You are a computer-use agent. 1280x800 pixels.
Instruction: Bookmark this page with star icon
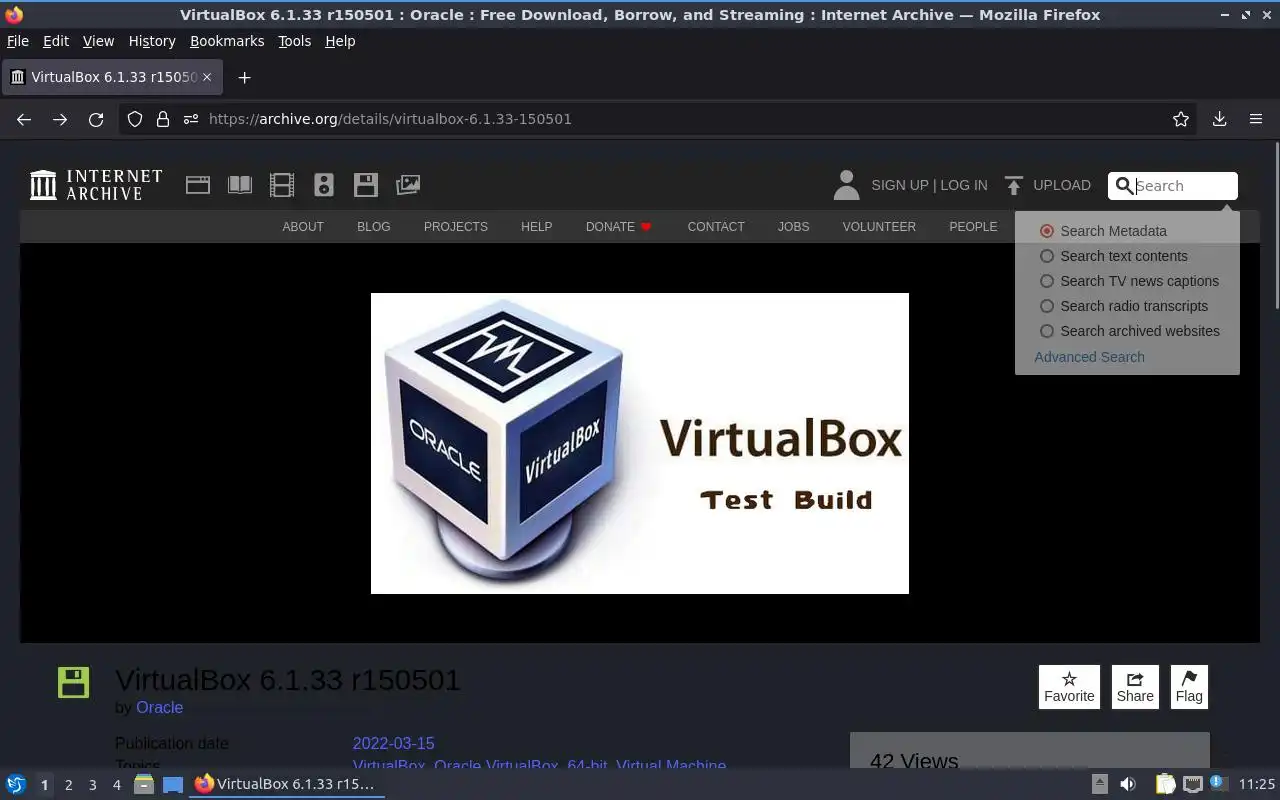coord(1181,119)
